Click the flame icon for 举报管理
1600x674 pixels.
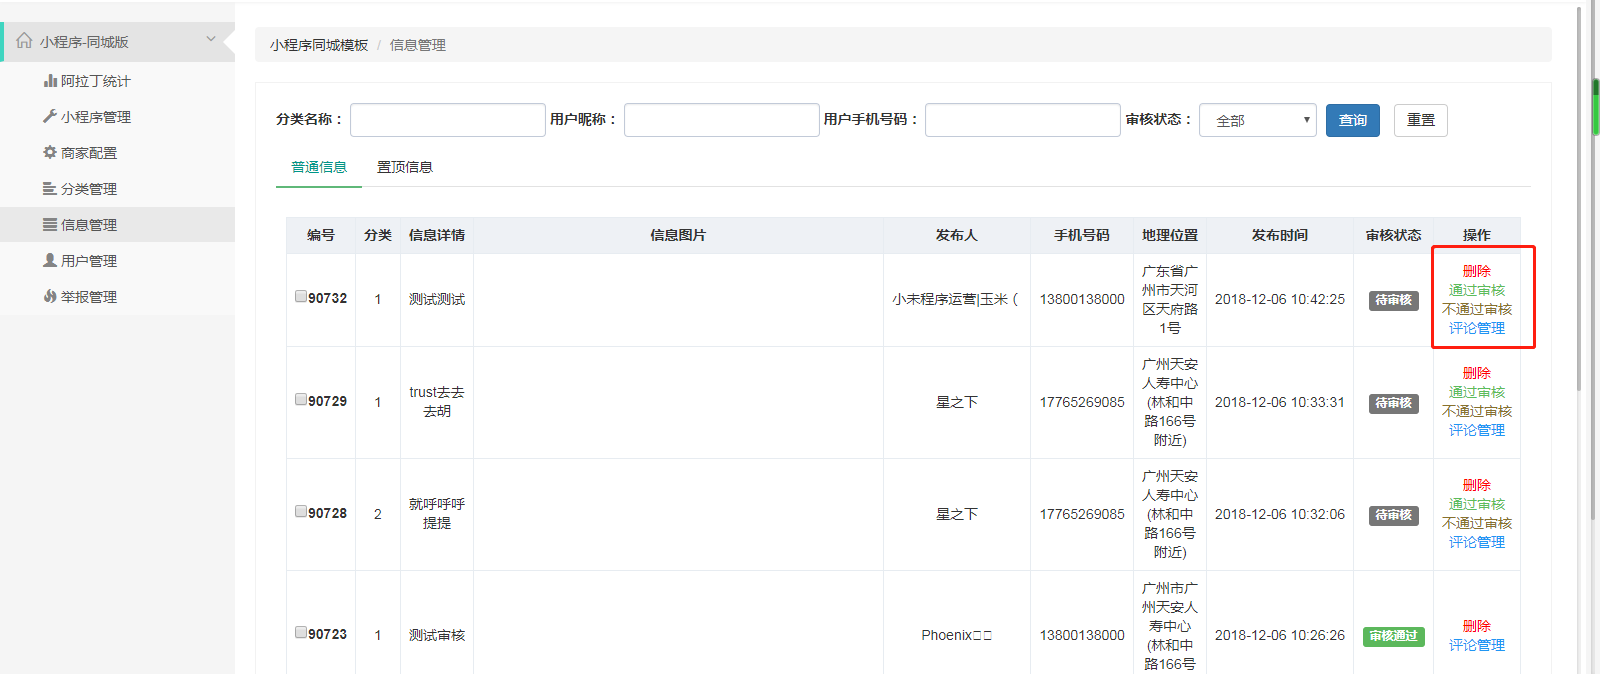[x=50, y=297]
